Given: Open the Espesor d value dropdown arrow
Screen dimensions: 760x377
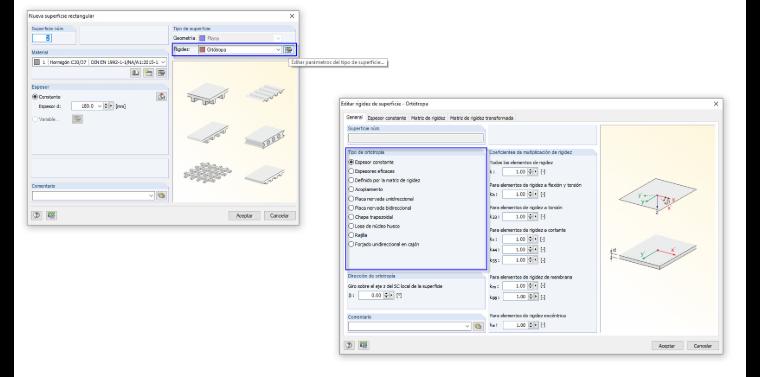Looking at the screenshot, I should tap(100, 106).
